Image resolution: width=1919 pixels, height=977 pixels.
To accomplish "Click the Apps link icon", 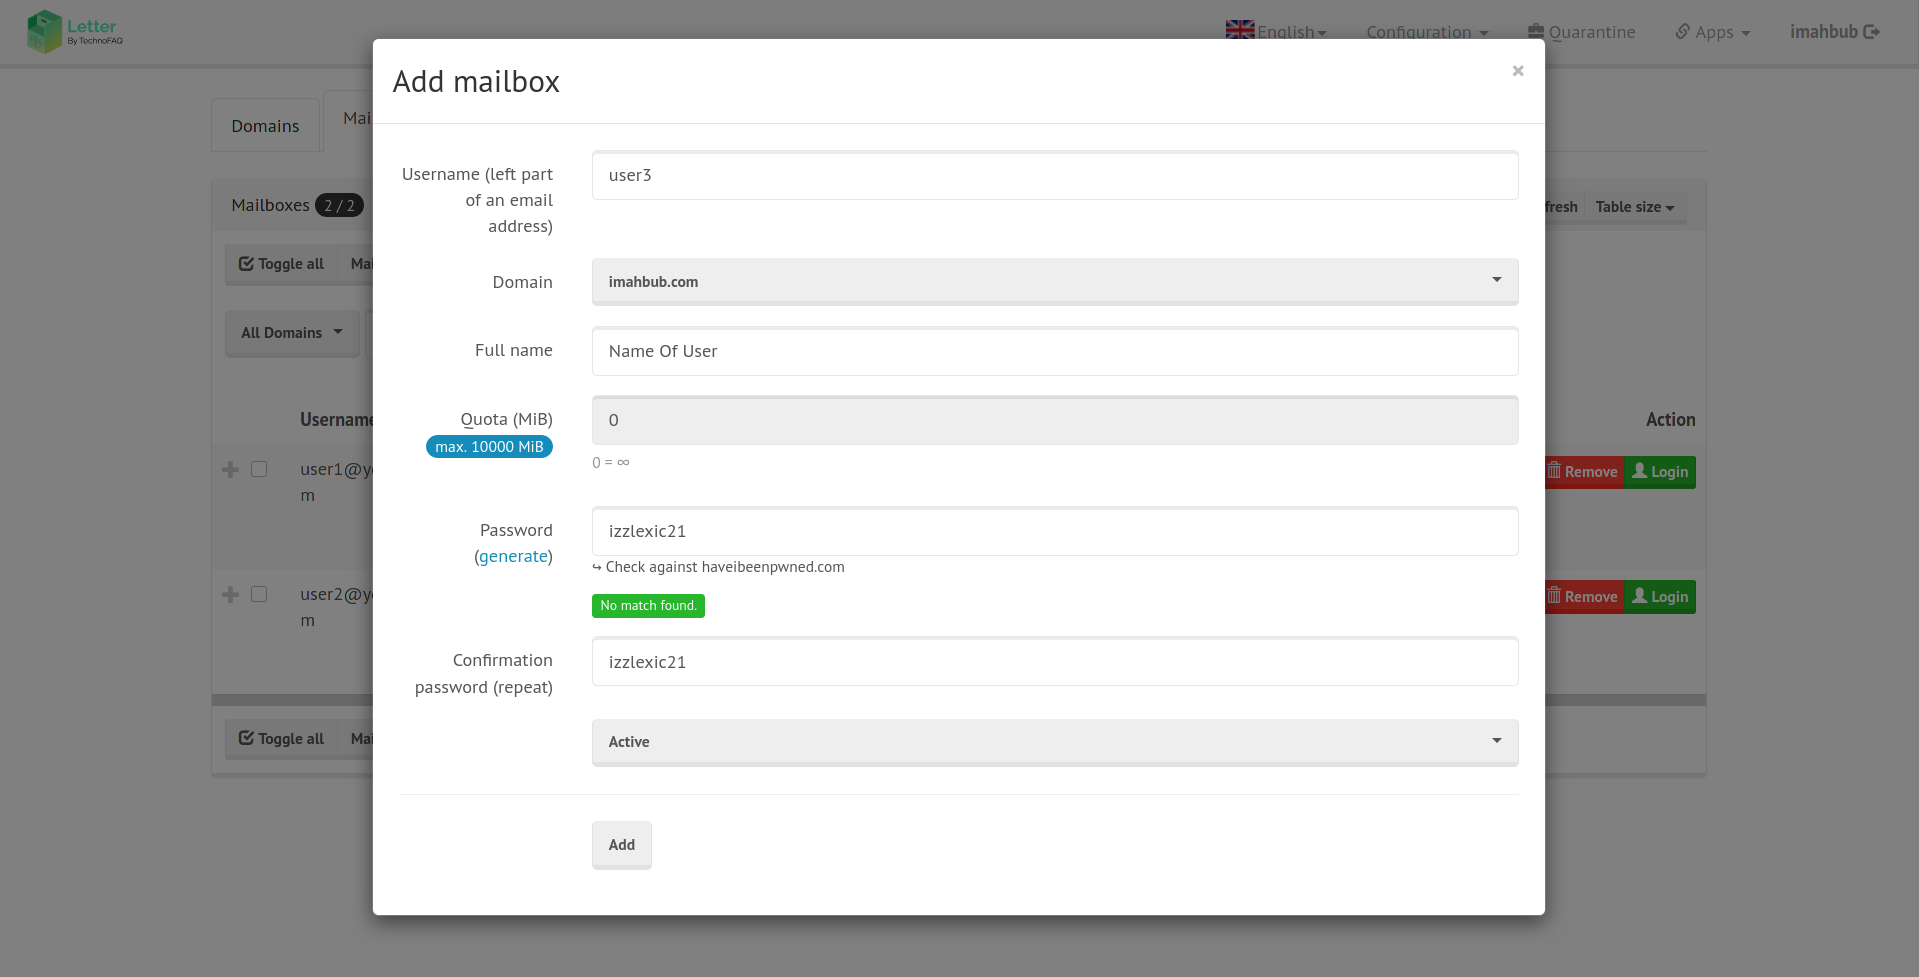I will pyautogui.click(x=1683, y=31).
